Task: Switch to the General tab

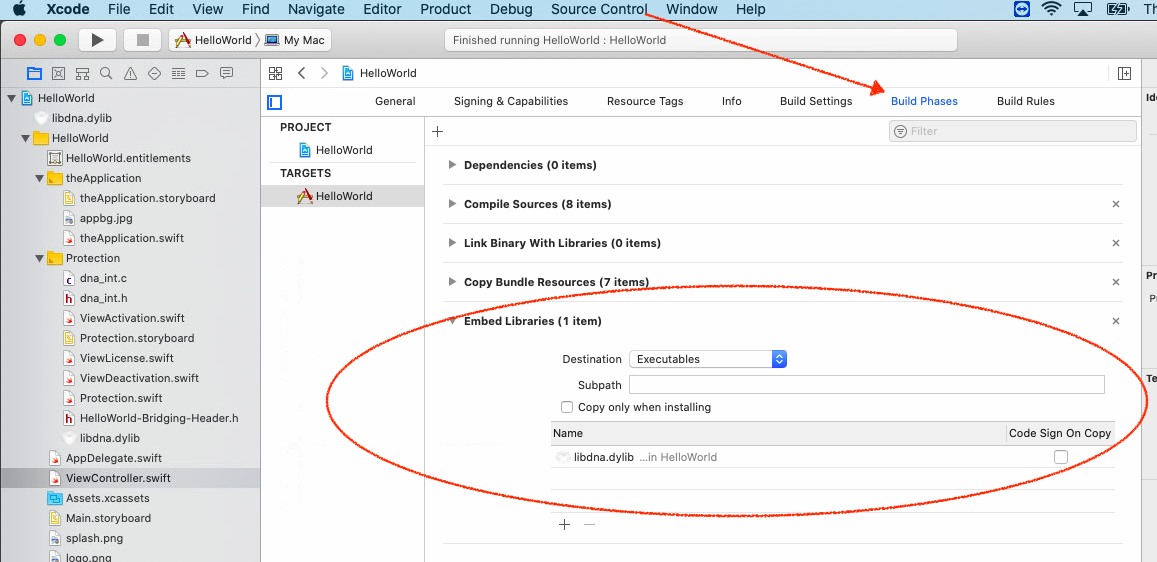Action: pyautogui.click(x=395, y=102)
